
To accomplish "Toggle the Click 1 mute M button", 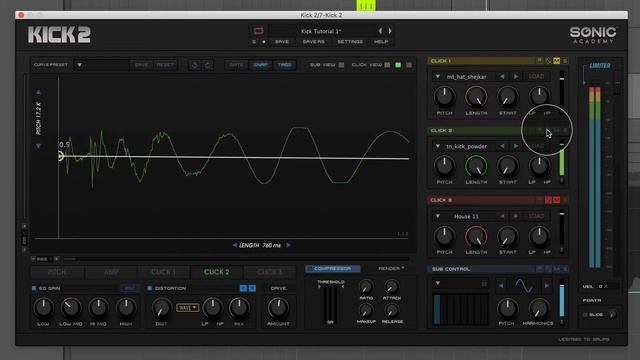I will (557, 61).
